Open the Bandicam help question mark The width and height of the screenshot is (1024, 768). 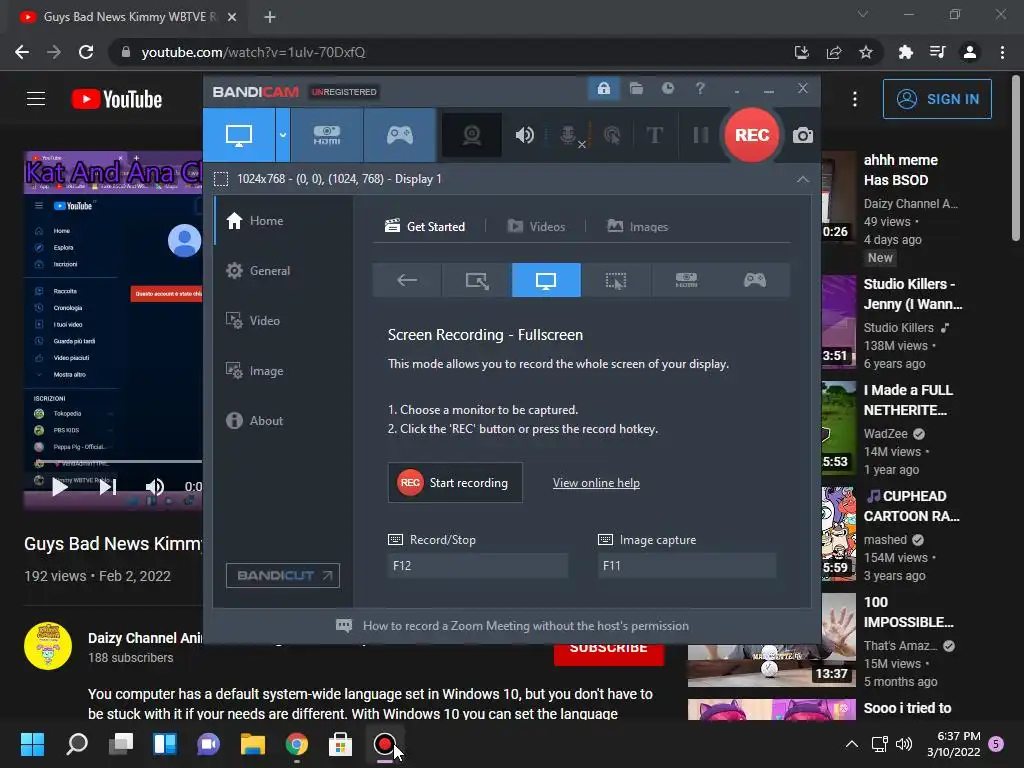point(700,88)
